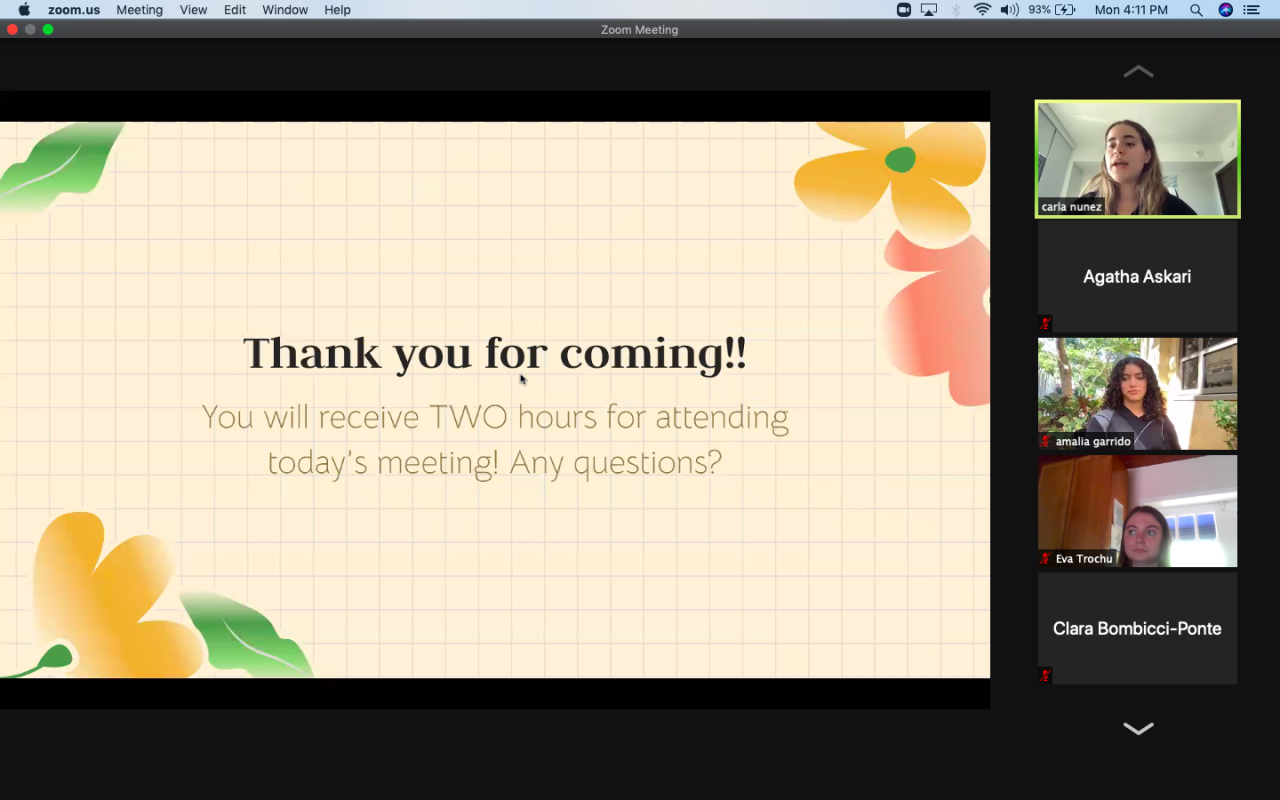Open the Window menu
Viewport: 1280px width, 800px height.
coord(285,10)
